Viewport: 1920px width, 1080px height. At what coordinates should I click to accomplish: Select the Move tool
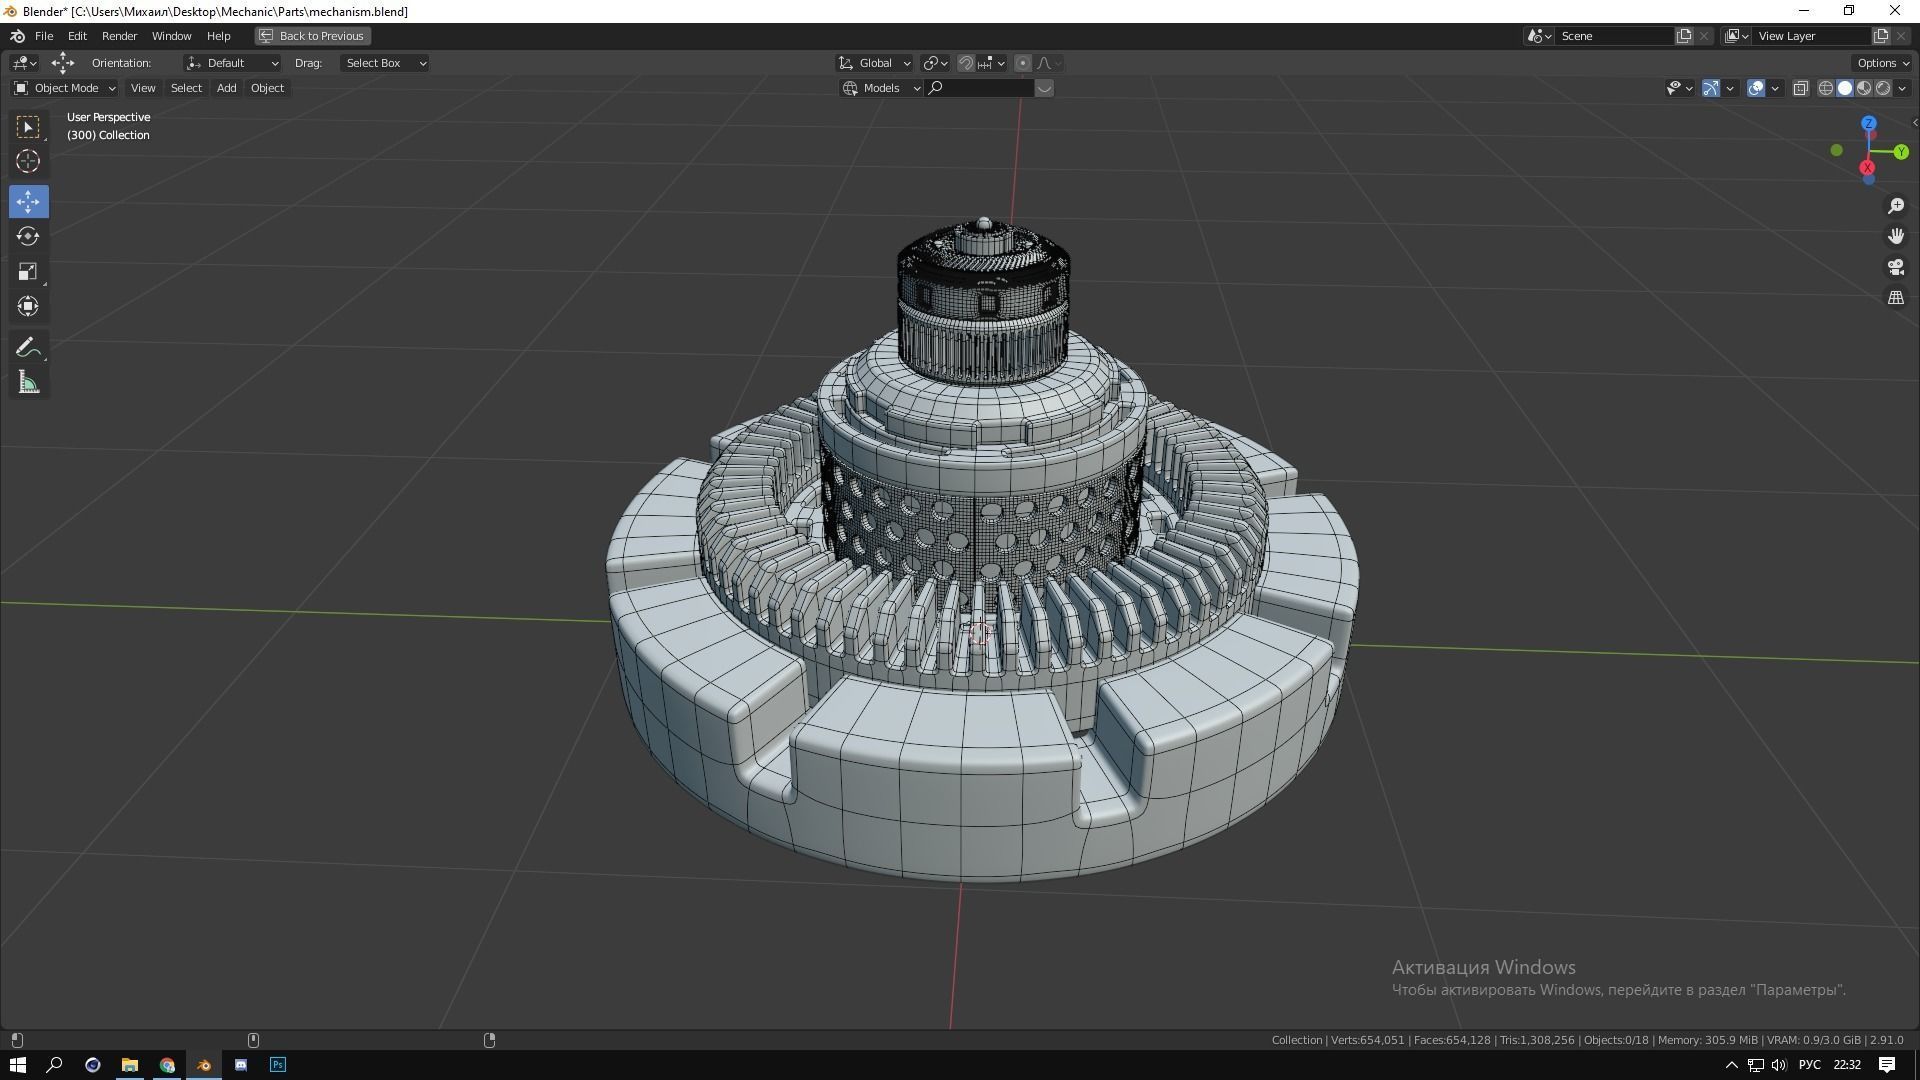[28, 202]
